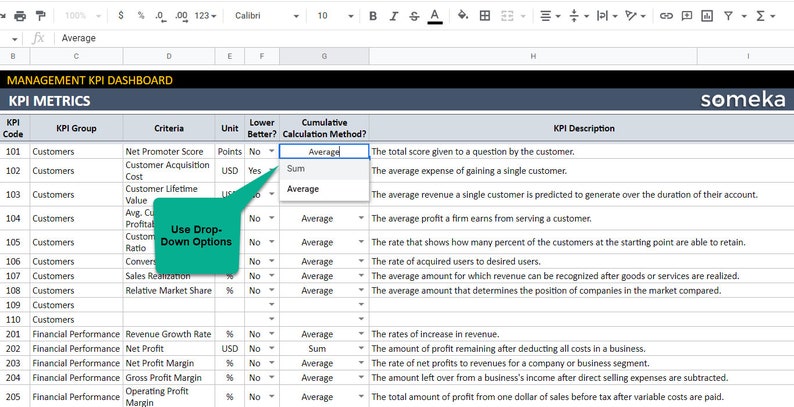Click the Relative Market Share cell
Viewport: 794px width, 407px height.
click(169, 291)
